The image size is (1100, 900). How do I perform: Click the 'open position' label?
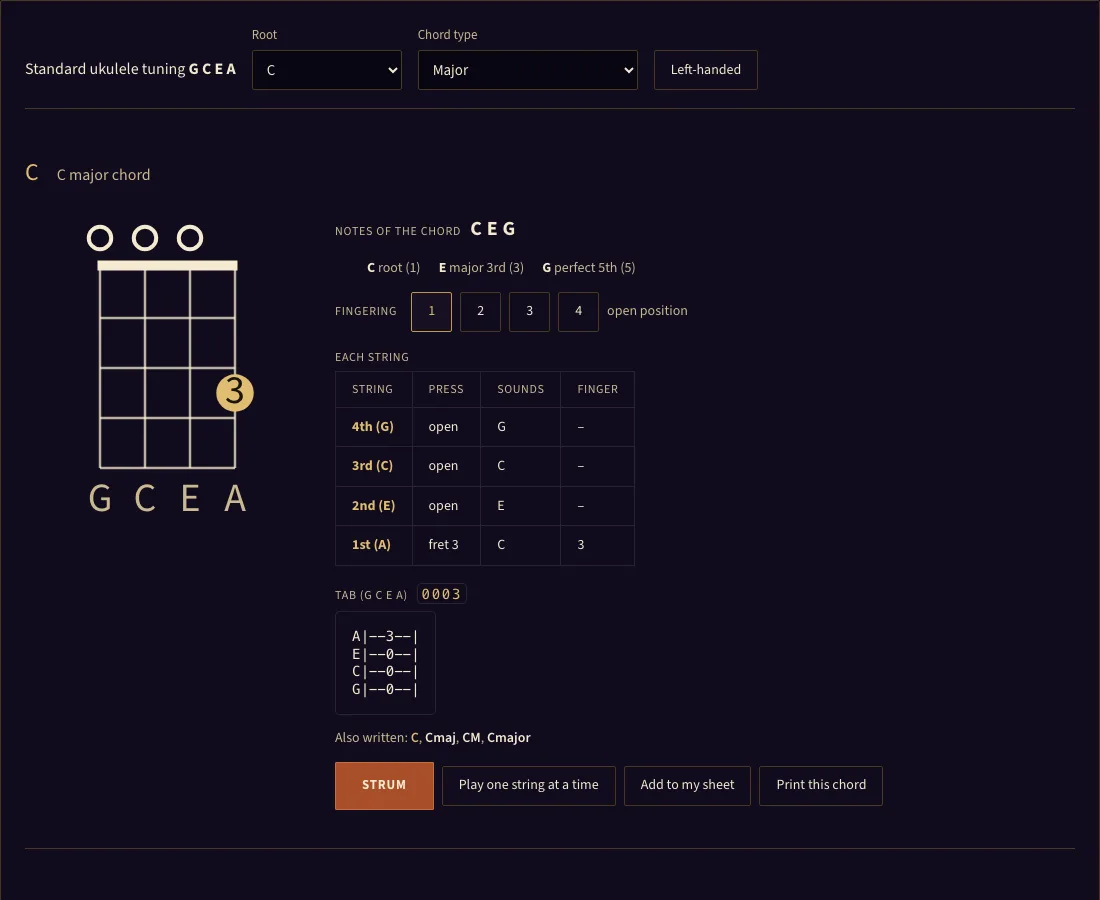tap(647, 311)
